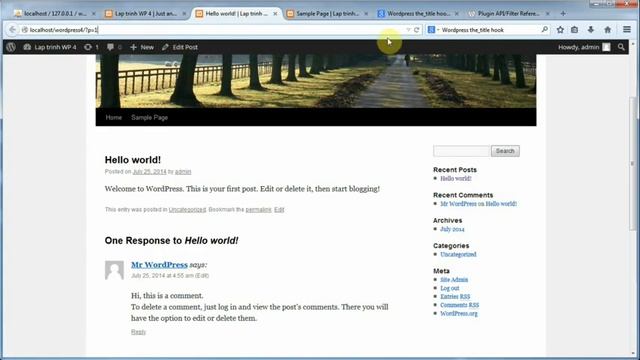Open the Howdy, admin account menu
The width and height of the screenshot is (640, 360).
click(x=584, y=47)
